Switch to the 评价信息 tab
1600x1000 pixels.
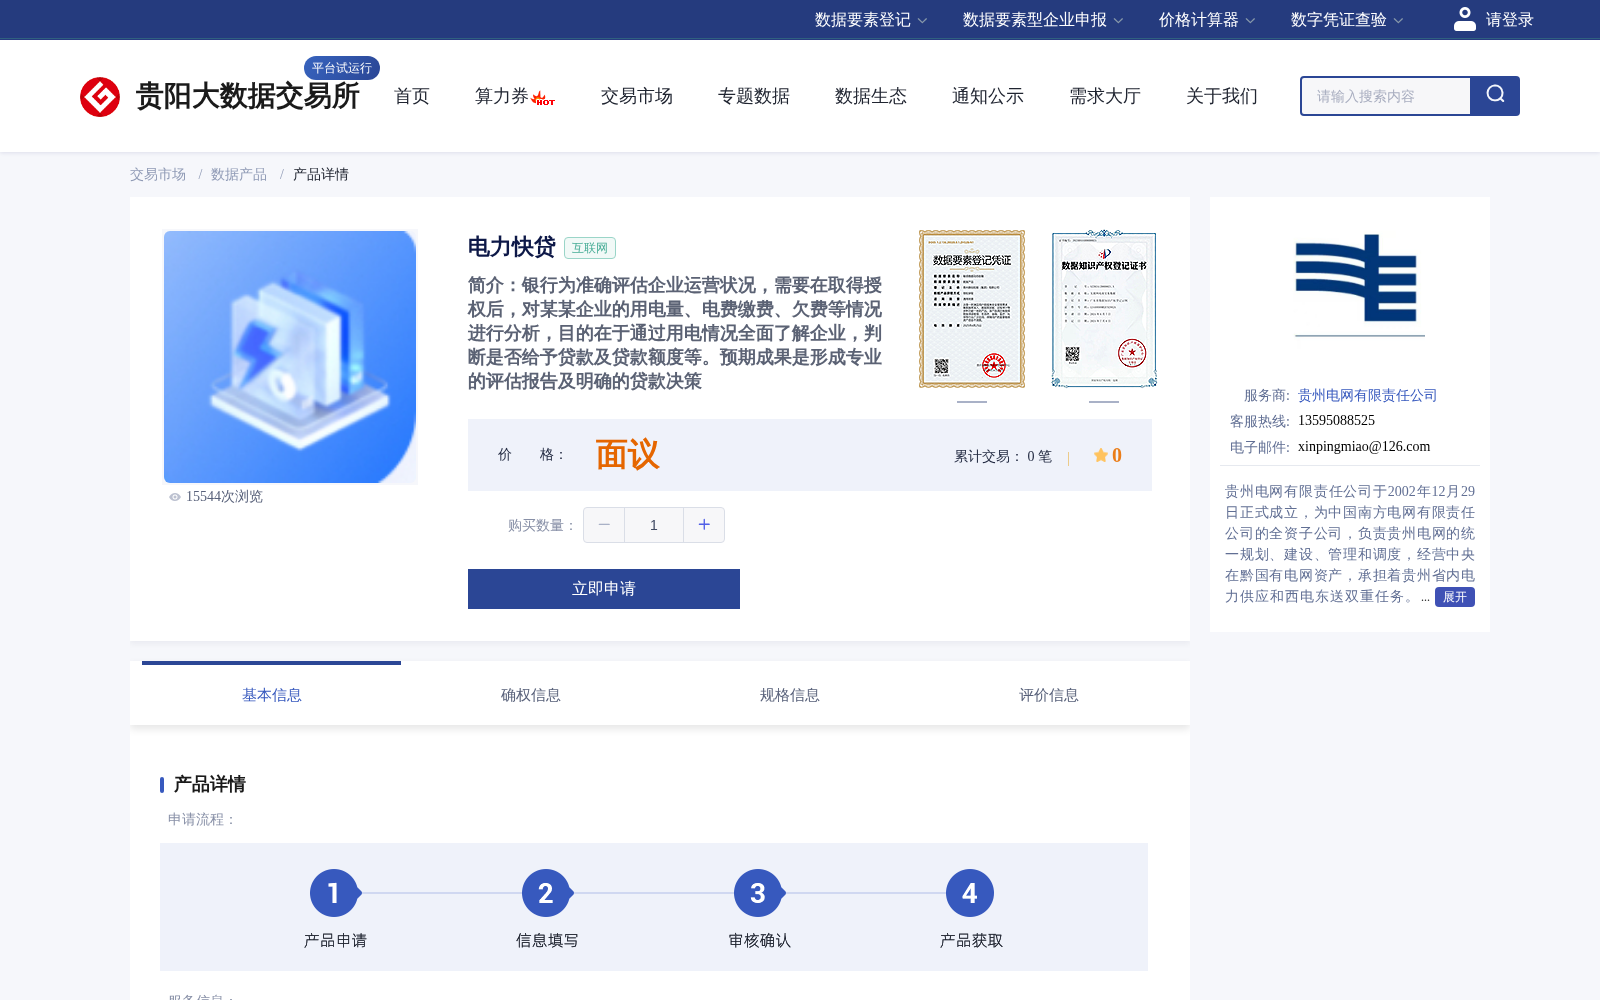click(x=1049, y=695)
